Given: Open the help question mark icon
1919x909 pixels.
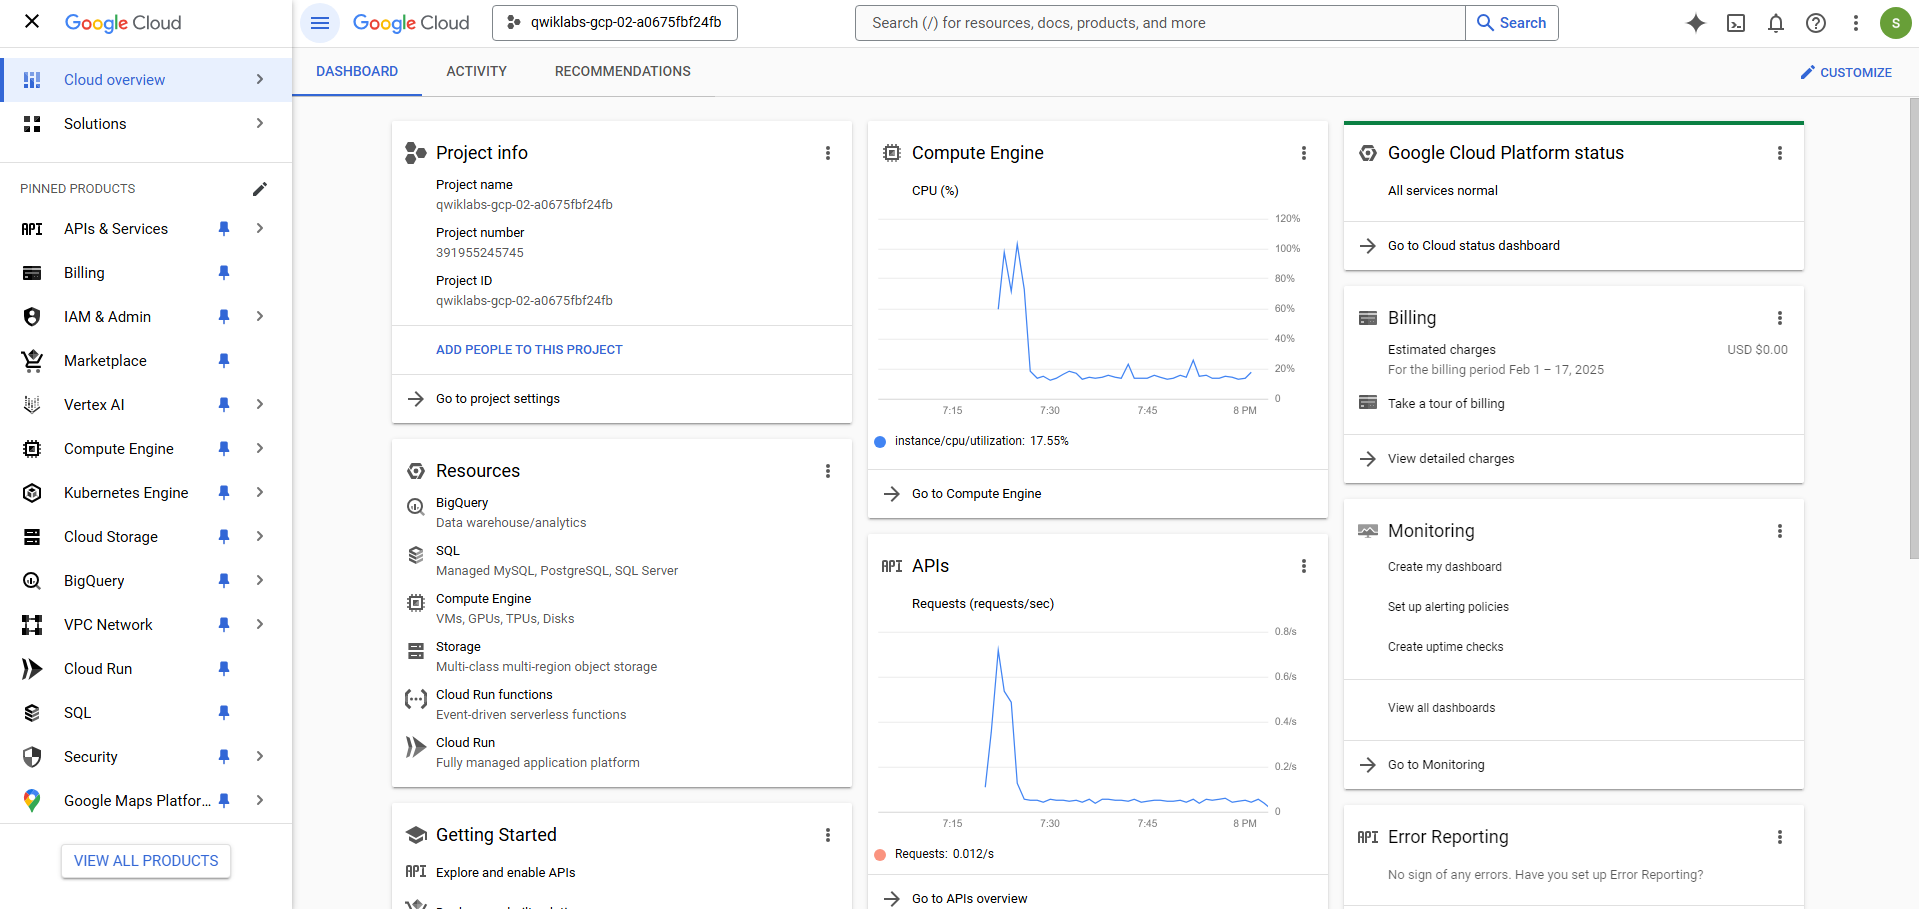Looking at the screenshot, I should (1816, 23).
